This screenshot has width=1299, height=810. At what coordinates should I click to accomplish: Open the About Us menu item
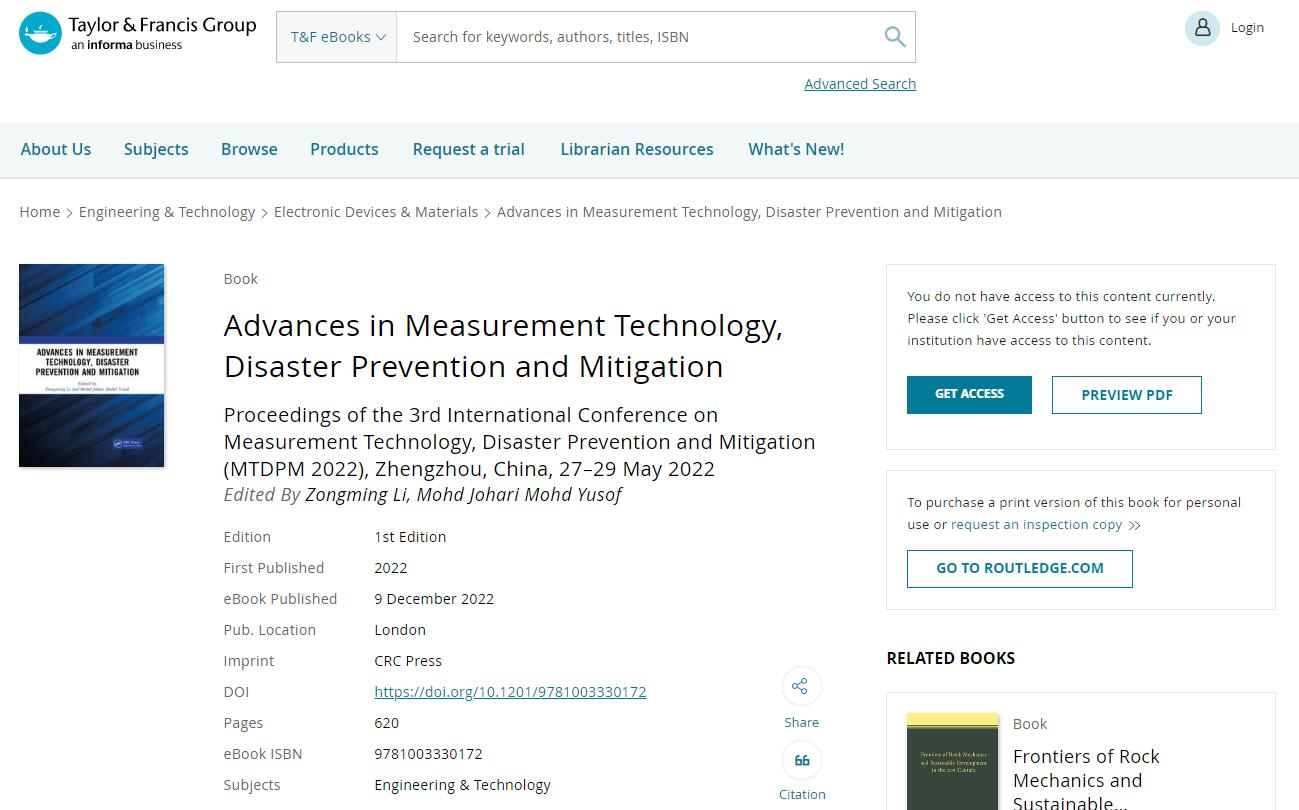pos(56,149)
